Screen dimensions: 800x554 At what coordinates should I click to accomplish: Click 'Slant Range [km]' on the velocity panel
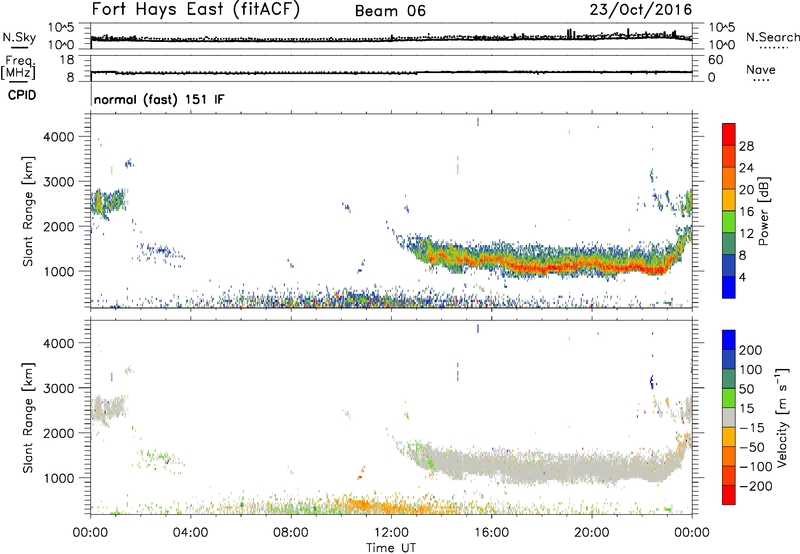pyautogui.click(x=28, y=418)
